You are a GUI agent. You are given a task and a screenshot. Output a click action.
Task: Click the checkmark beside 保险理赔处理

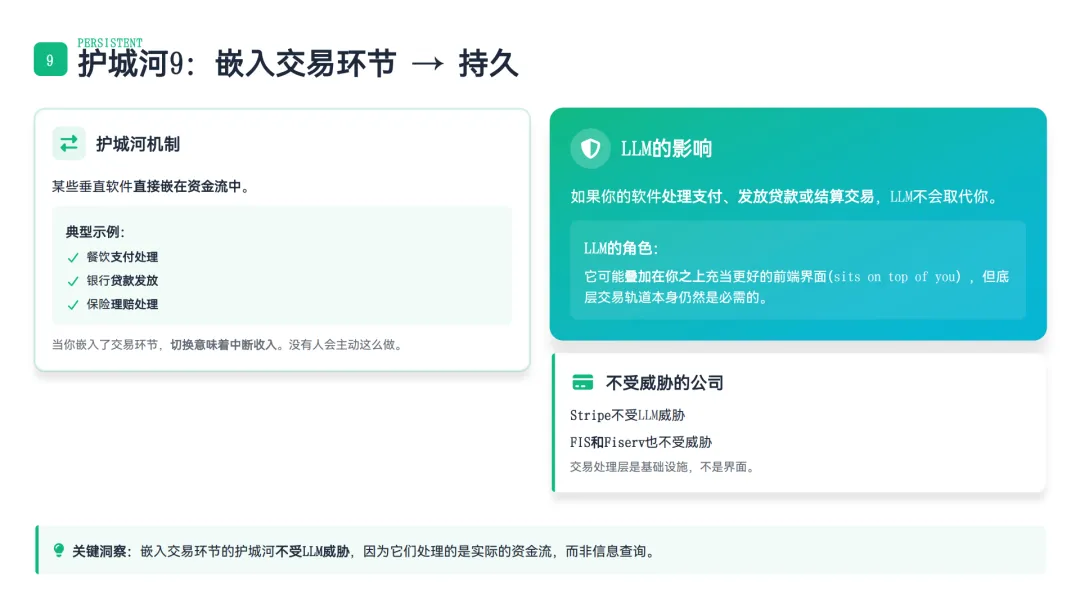pyautogui.click(x=73, y=305)
